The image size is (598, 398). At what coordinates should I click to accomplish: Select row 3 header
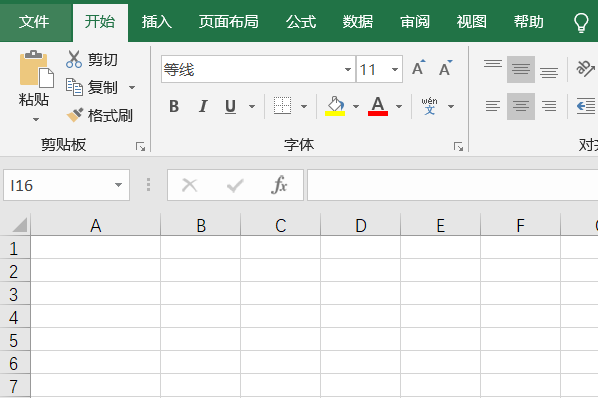tap(14, 294)
